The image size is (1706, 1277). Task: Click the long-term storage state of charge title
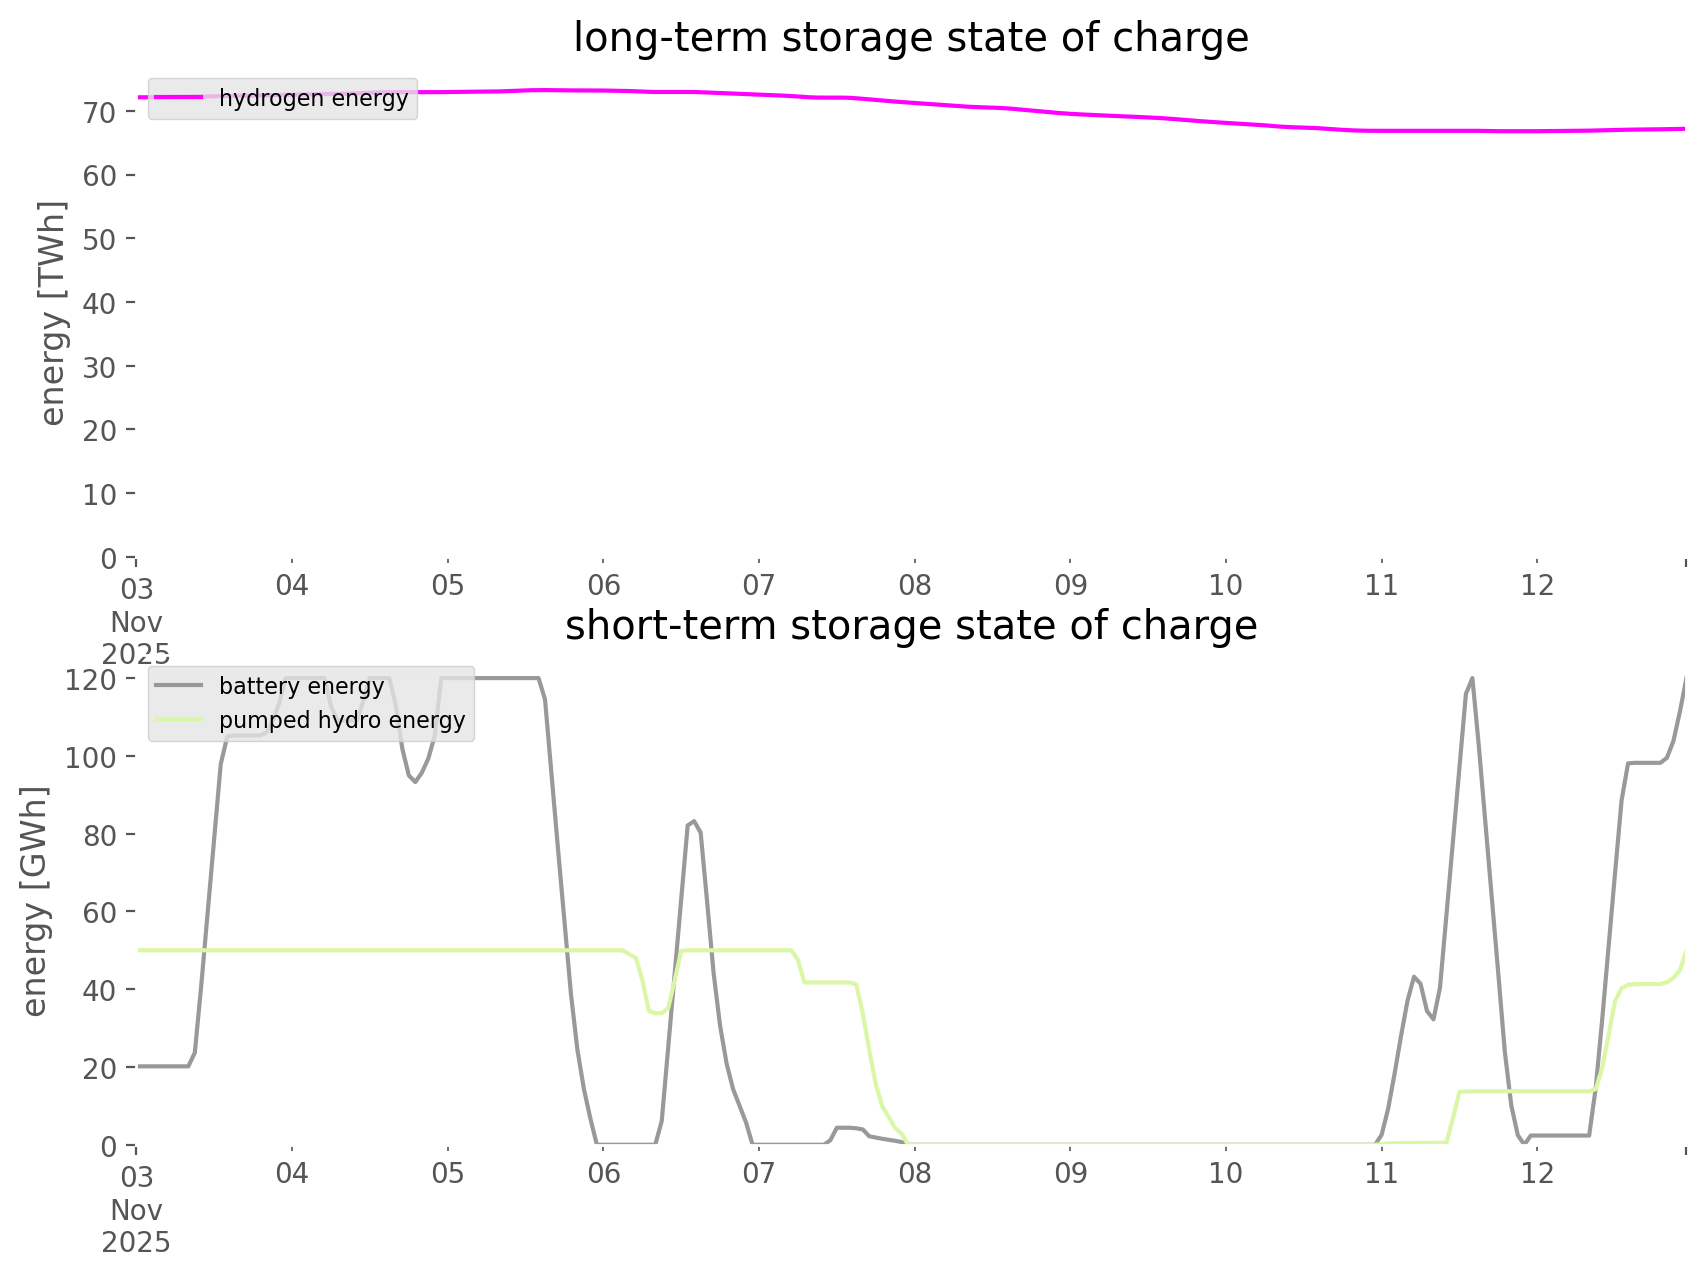[x=910, y=38]
